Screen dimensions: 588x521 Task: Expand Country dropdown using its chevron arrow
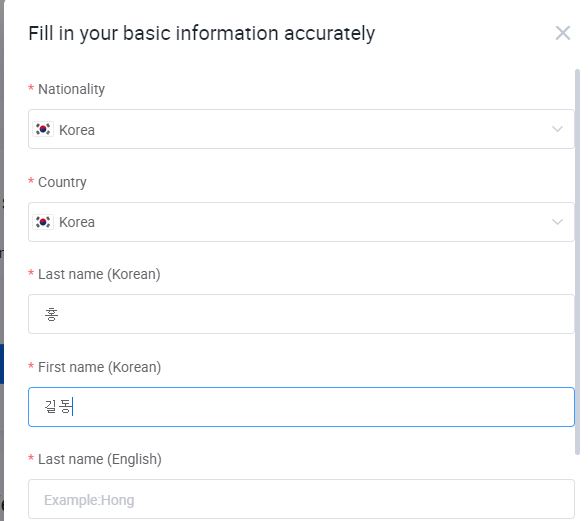[557, 222]
